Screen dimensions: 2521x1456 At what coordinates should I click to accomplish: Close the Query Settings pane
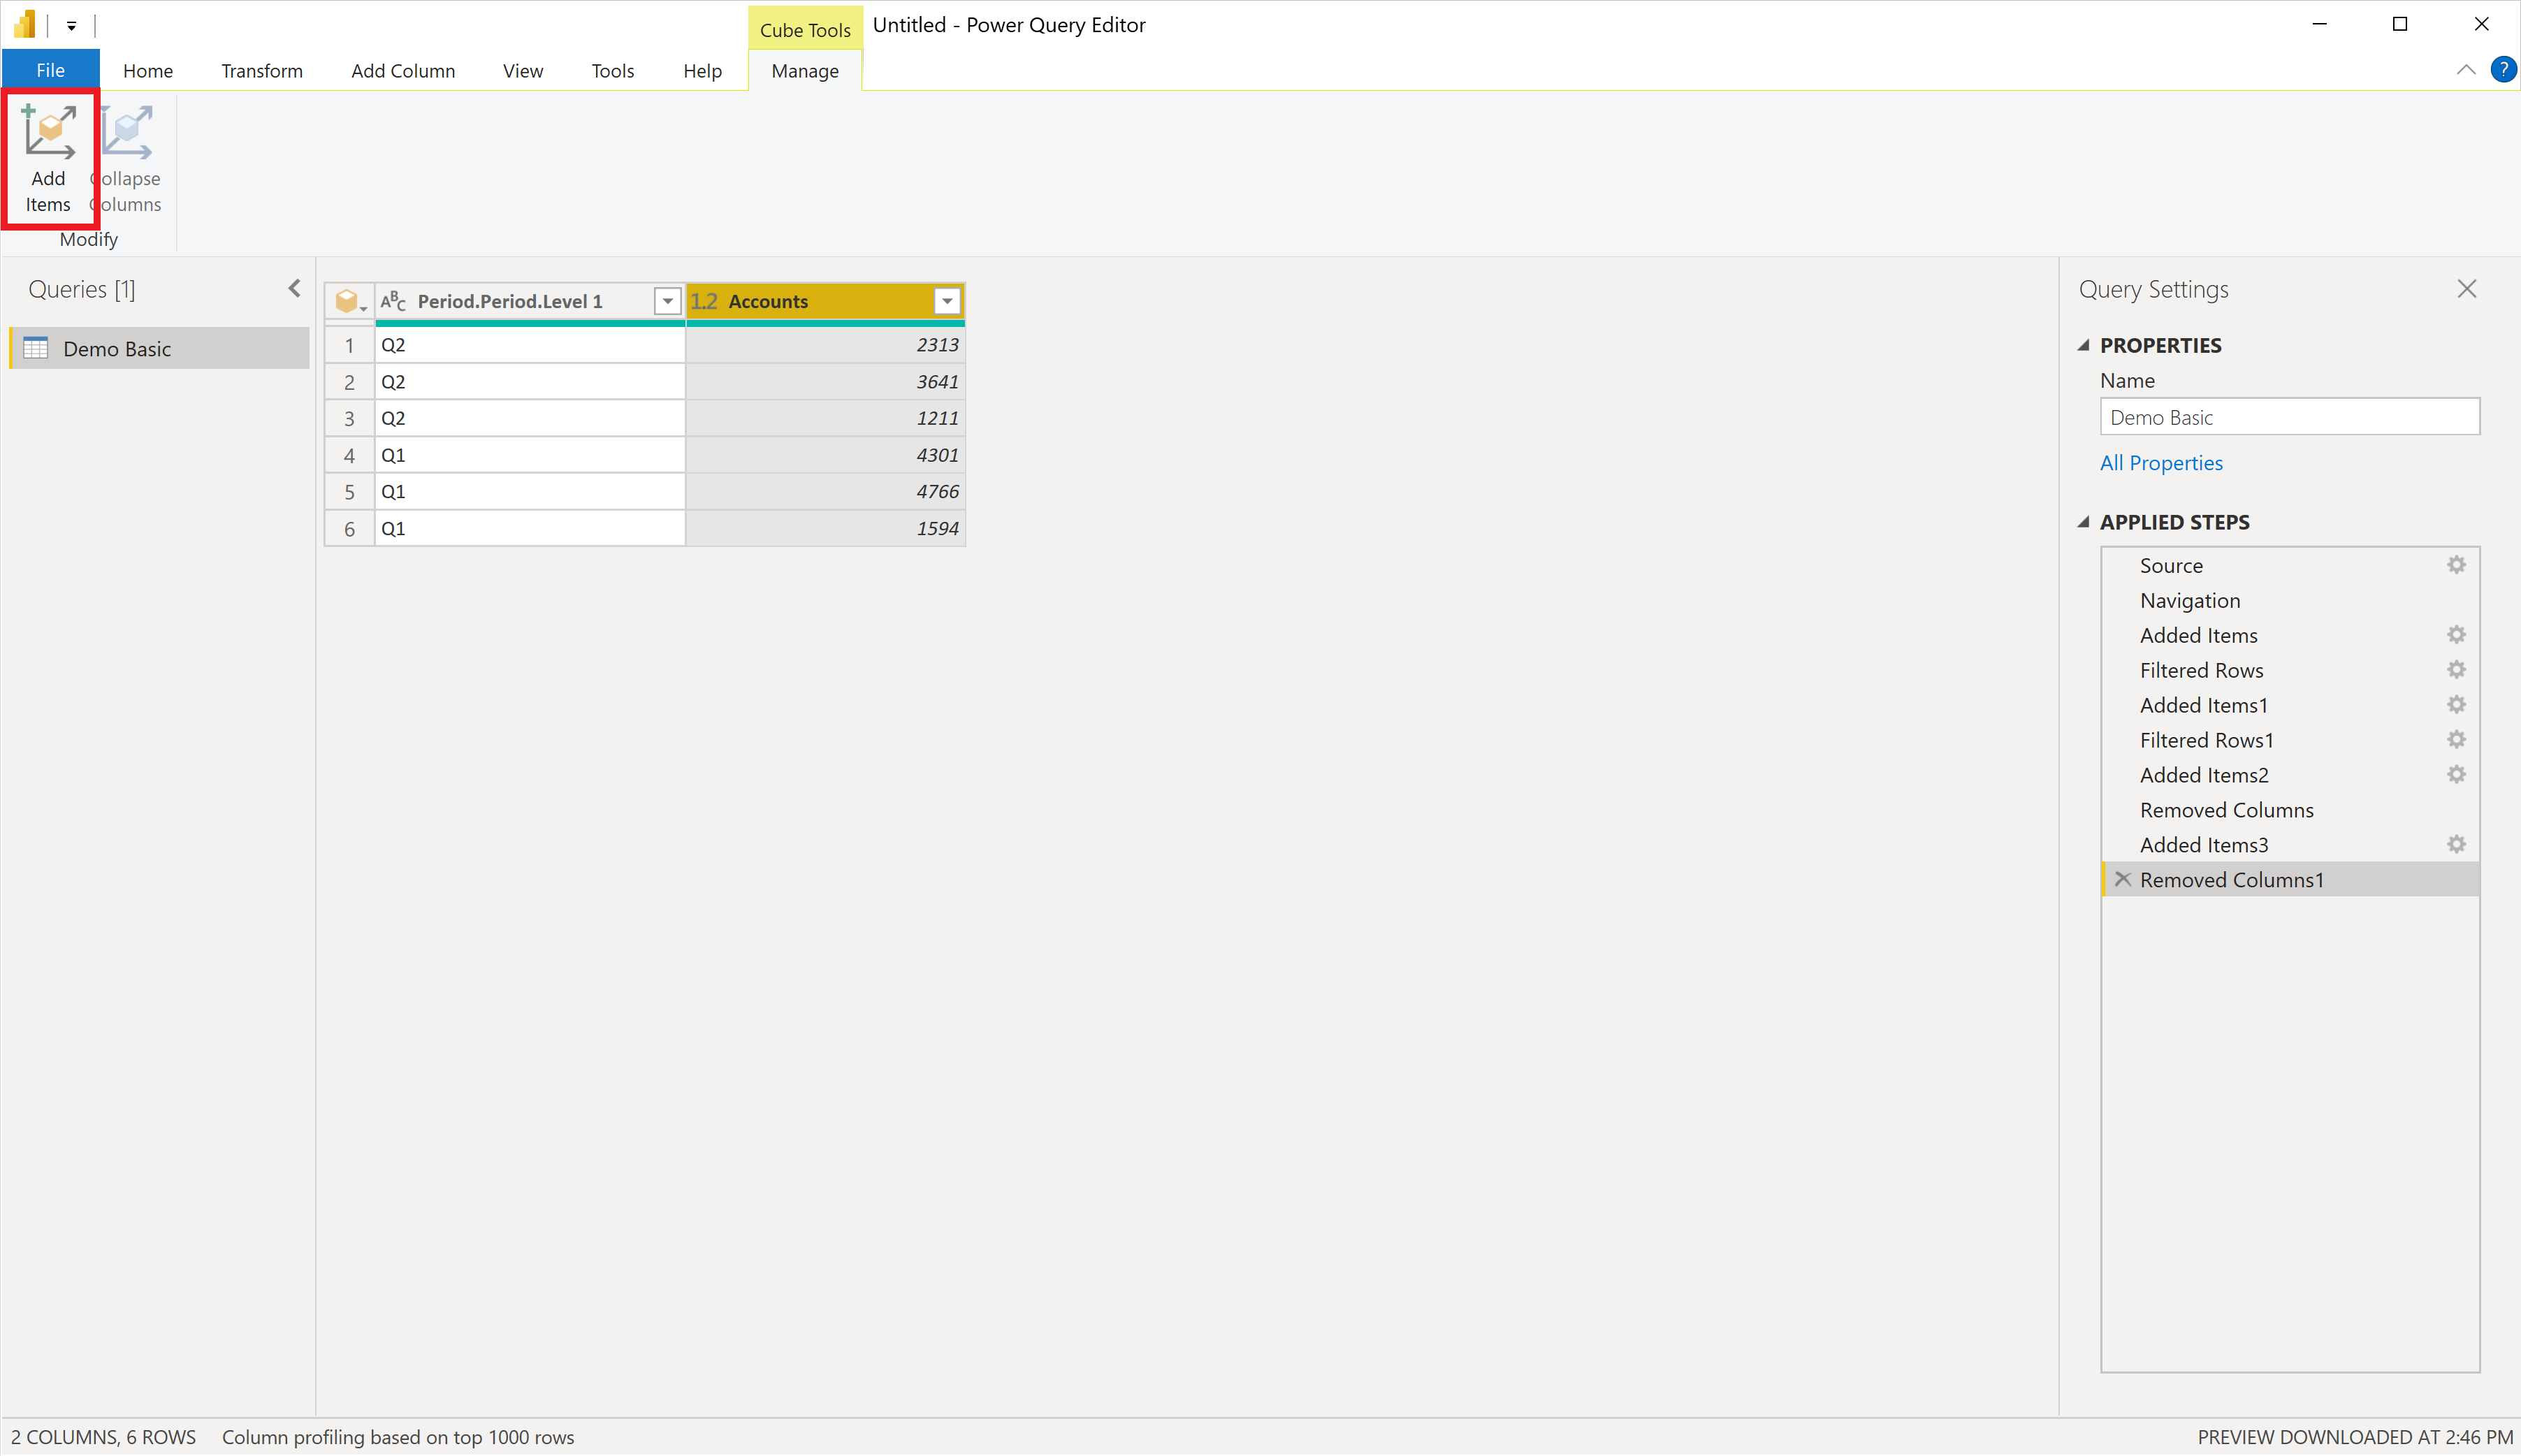[x=2467, y=289]
